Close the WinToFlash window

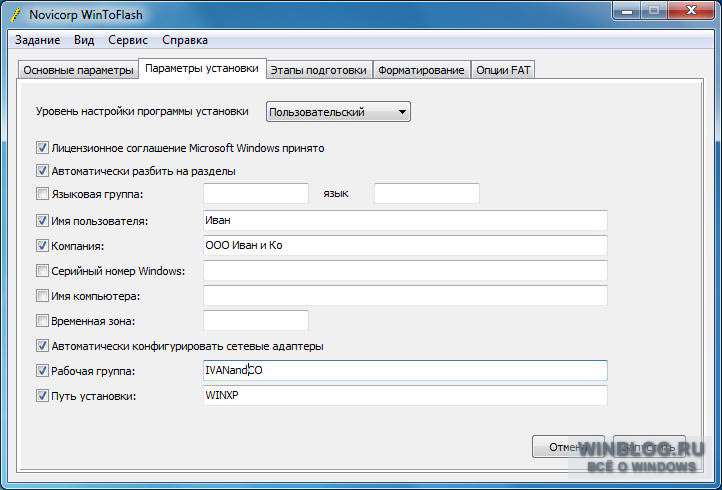692,11
